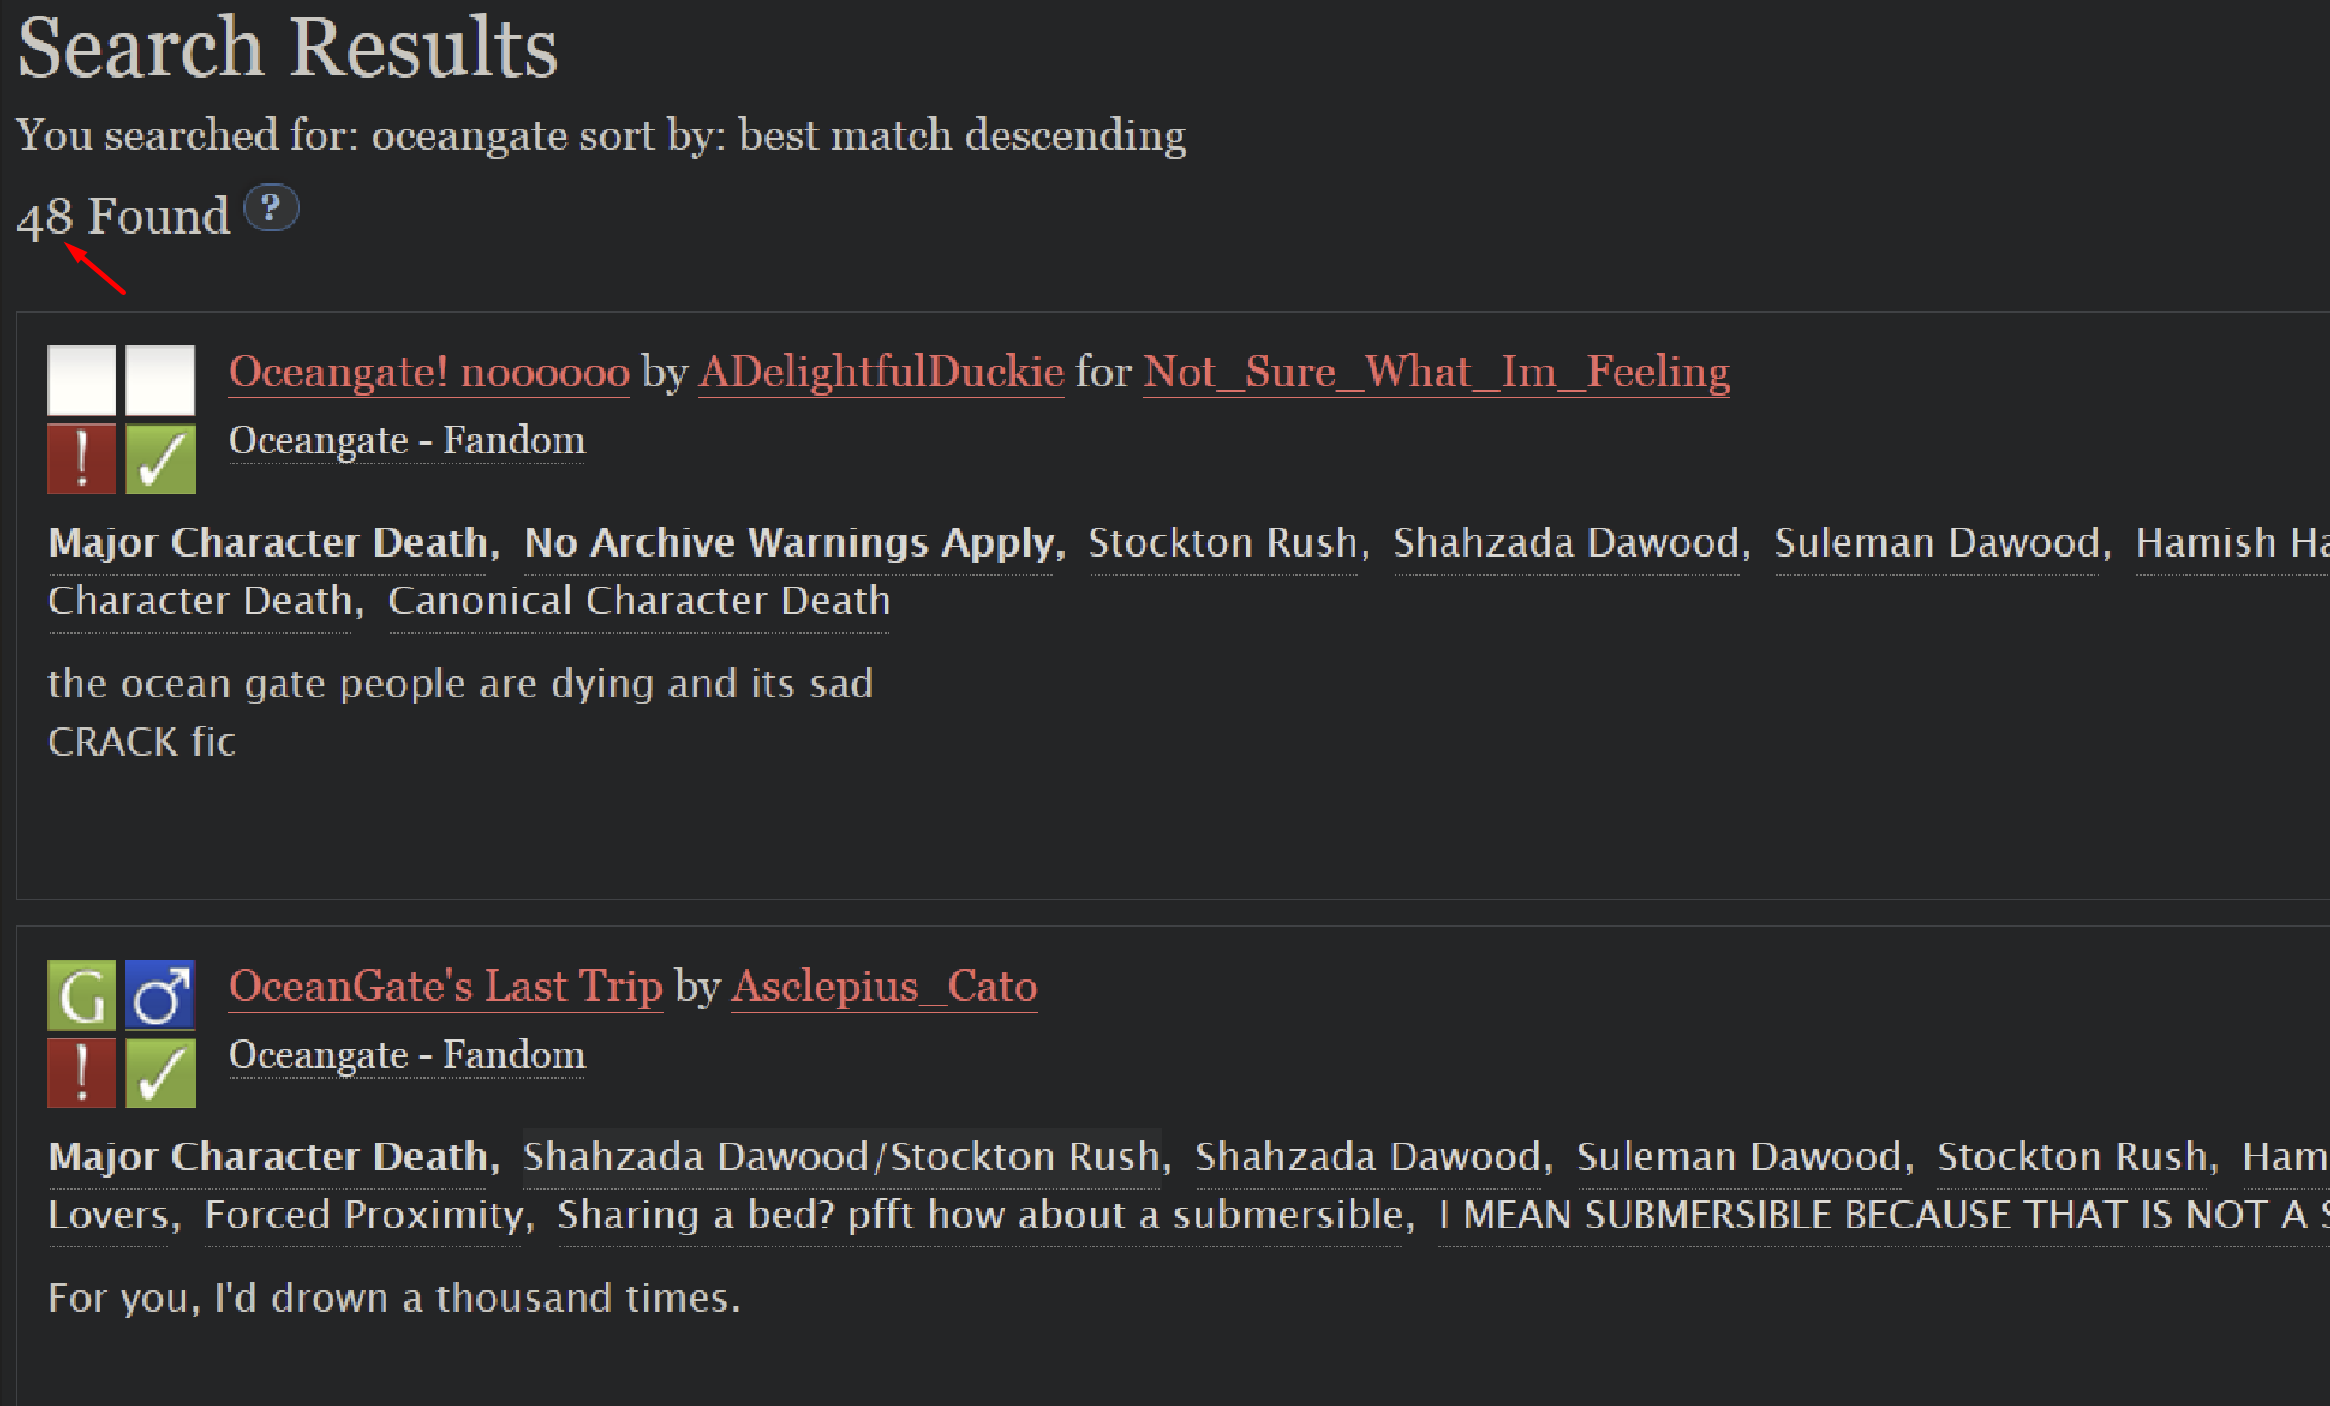This screenshot has width=2330, height=1406.
Task: Click the red warning icon on Oceangate! noooooo
Action: (82, 458)
